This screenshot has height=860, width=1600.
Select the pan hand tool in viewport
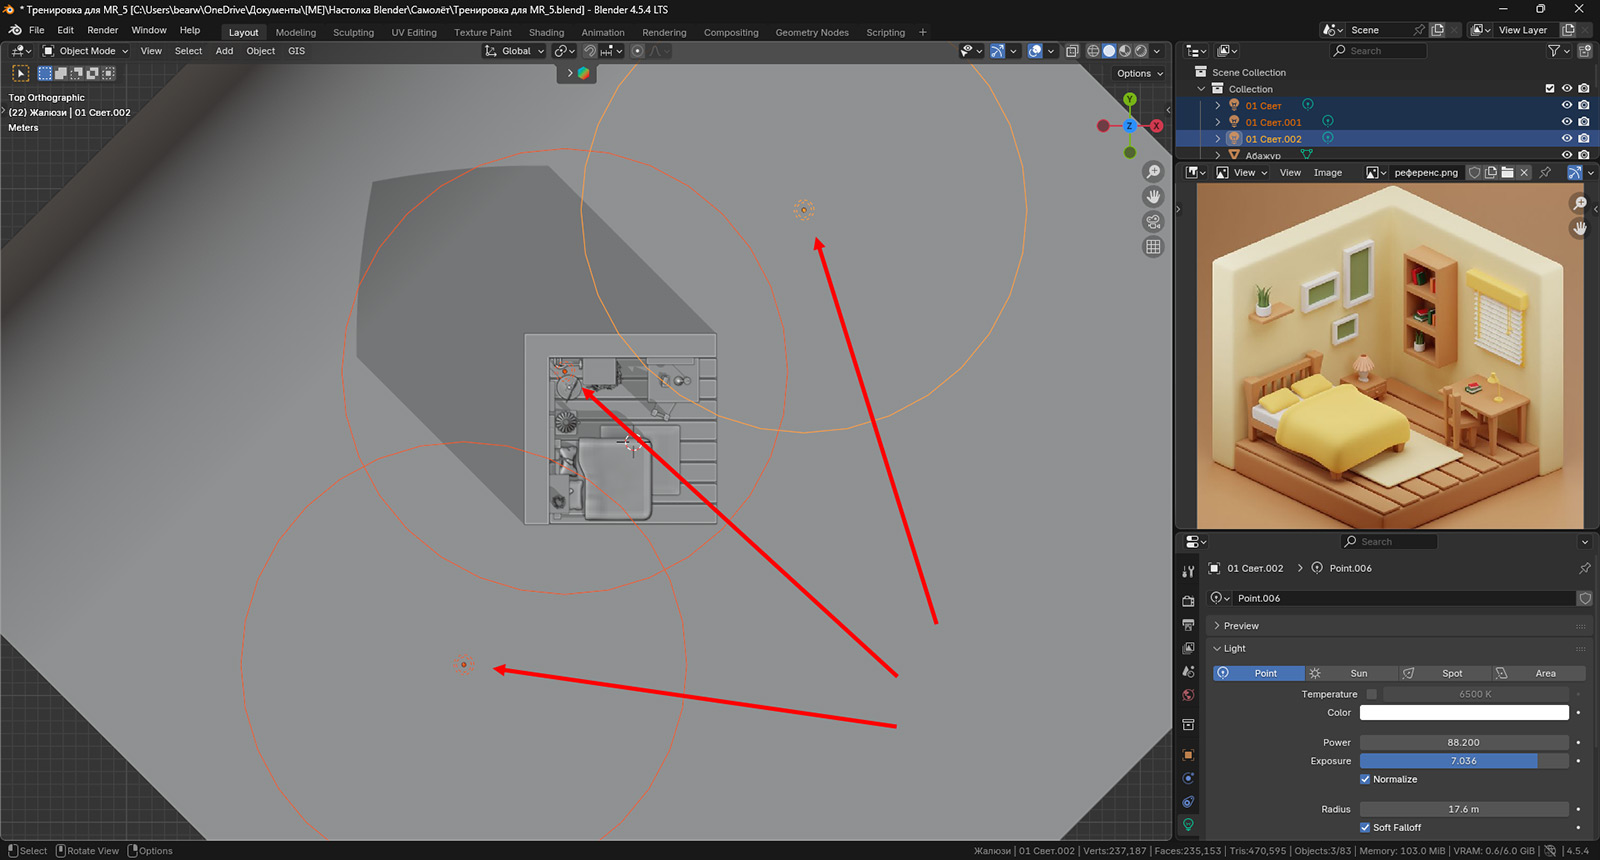1153,197
